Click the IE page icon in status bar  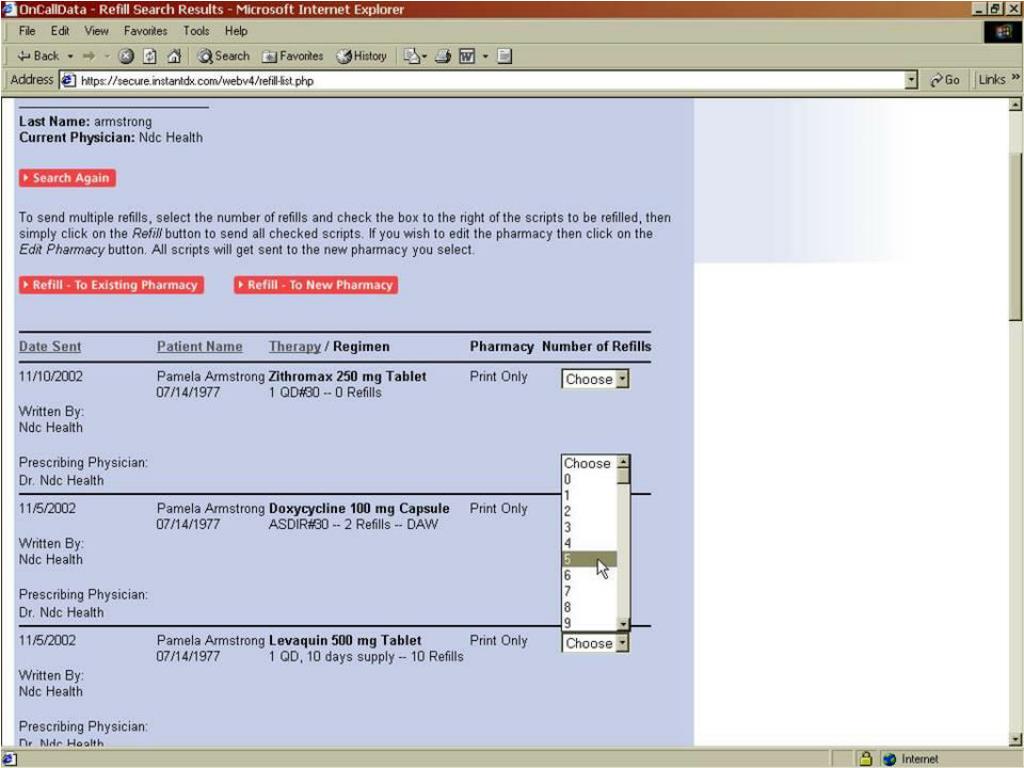tap(8, 759)
